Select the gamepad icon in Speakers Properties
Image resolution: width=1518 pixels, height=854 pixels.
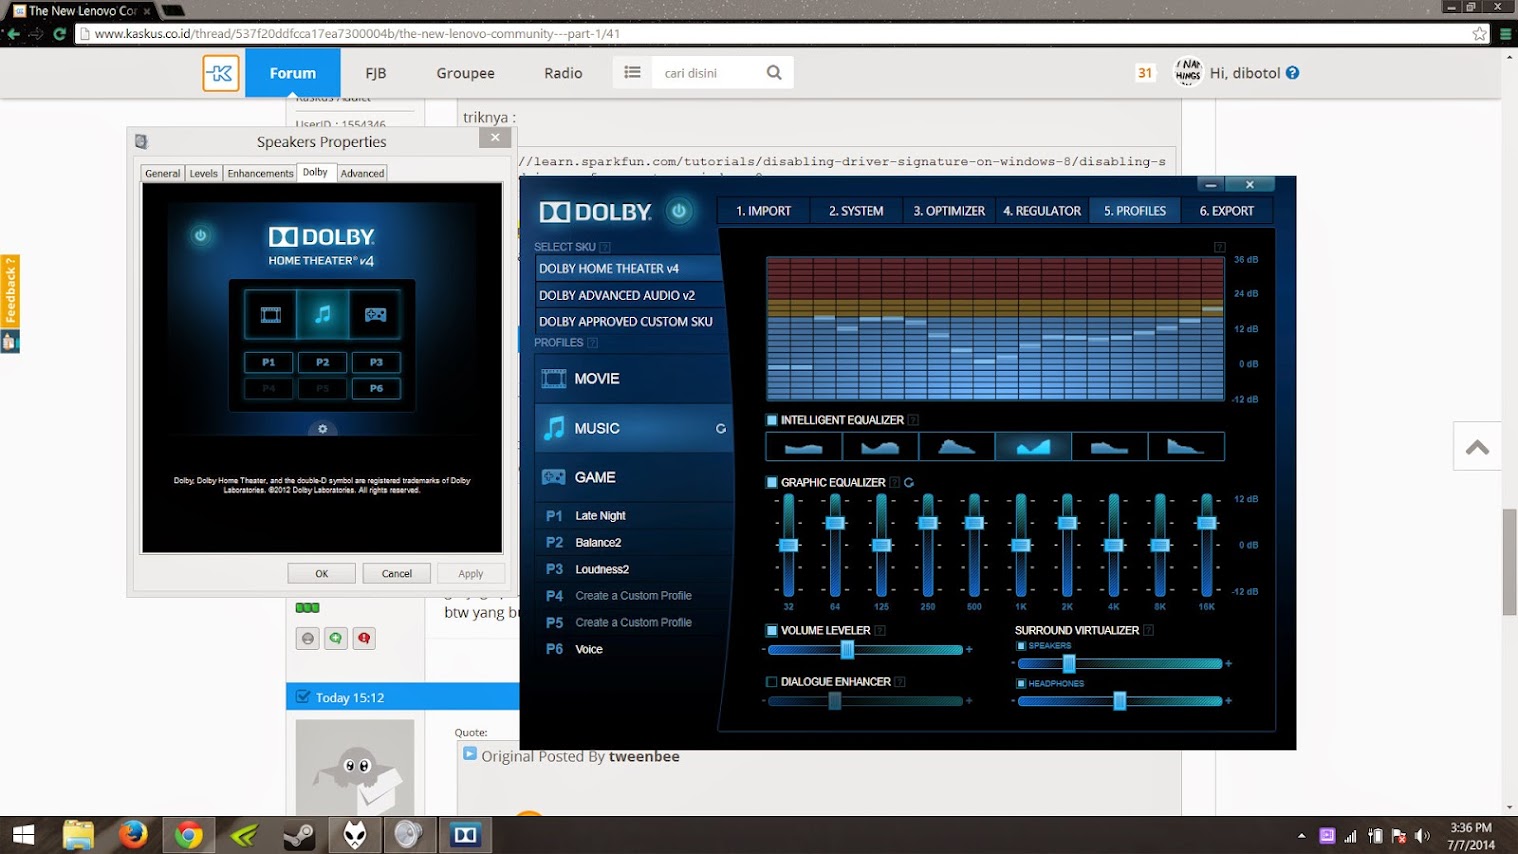[x=375, y=315]
